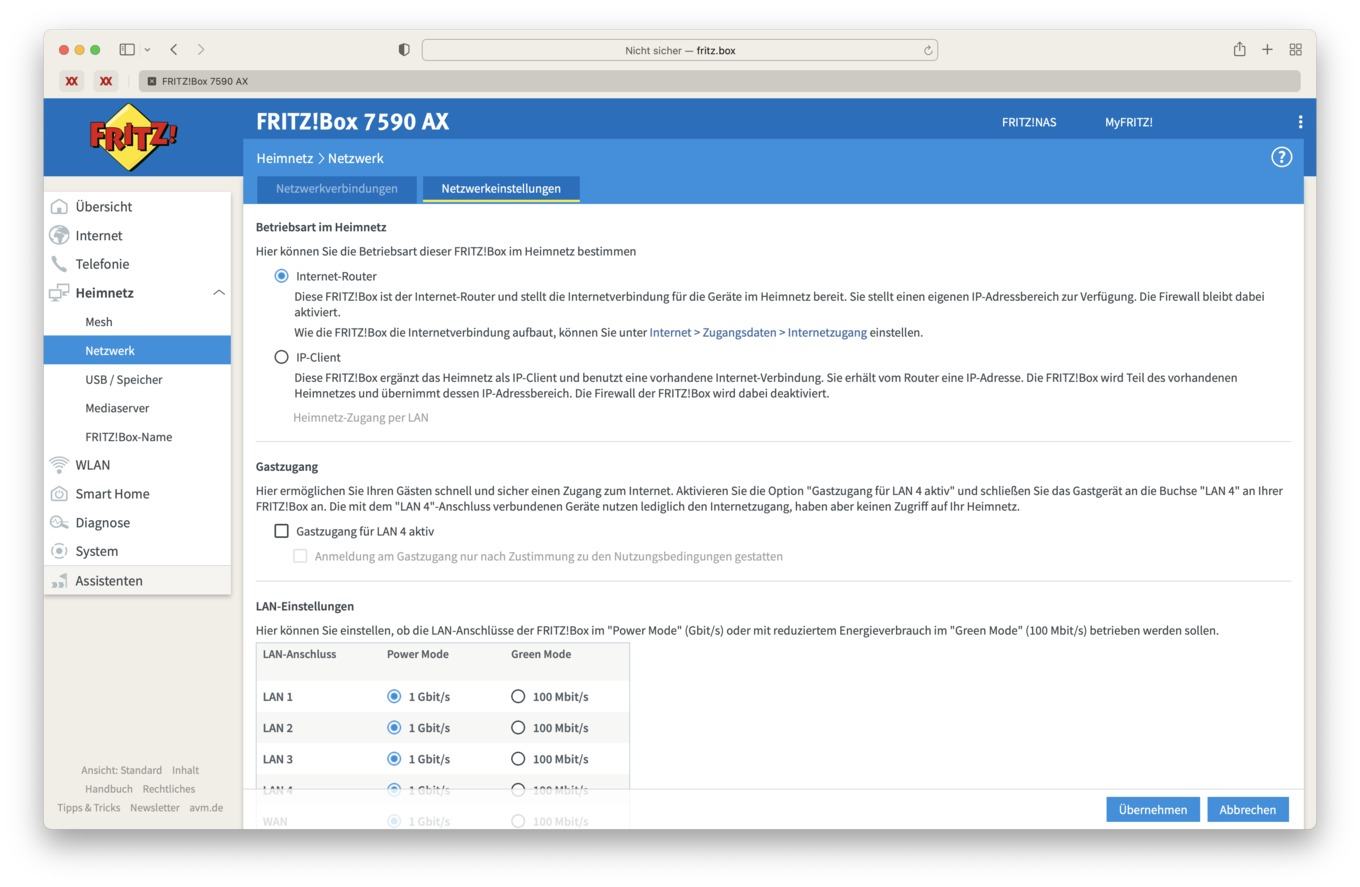Screen dimensions: 1360x887
Task: Click the second pinned XX tab
Action: tap(105, 81)
